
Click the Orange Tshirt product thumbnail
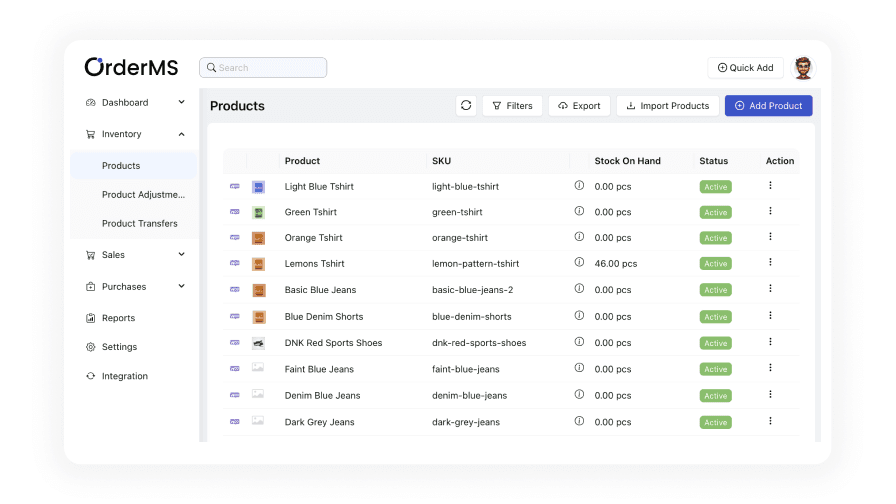(258, 238)
